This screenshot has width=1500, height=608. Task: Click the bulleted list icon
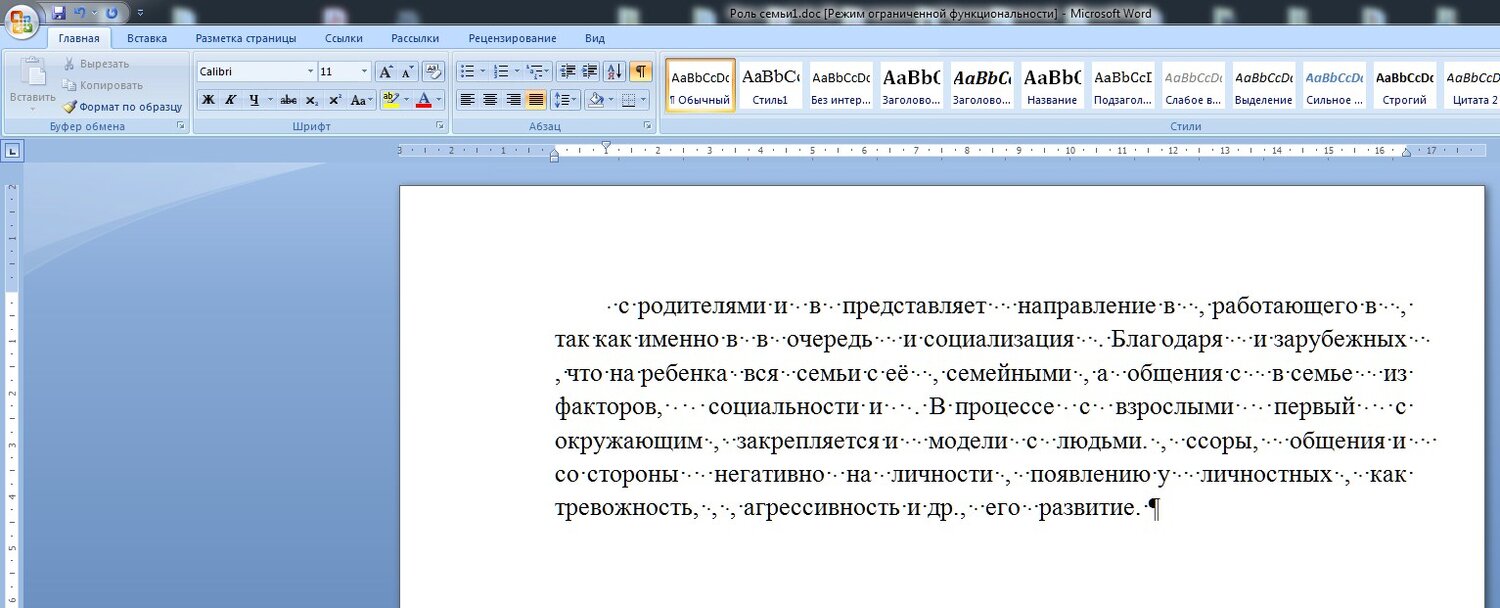tap(466, 72)
